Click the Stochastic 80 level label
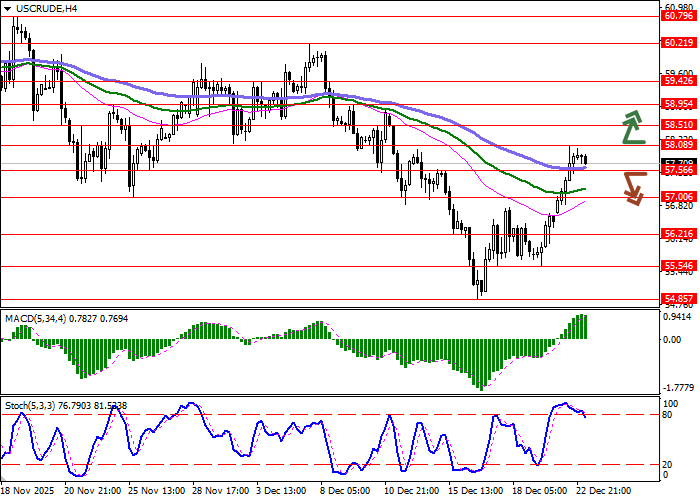Viewport: 700px width, 500px height. point(667,415)
